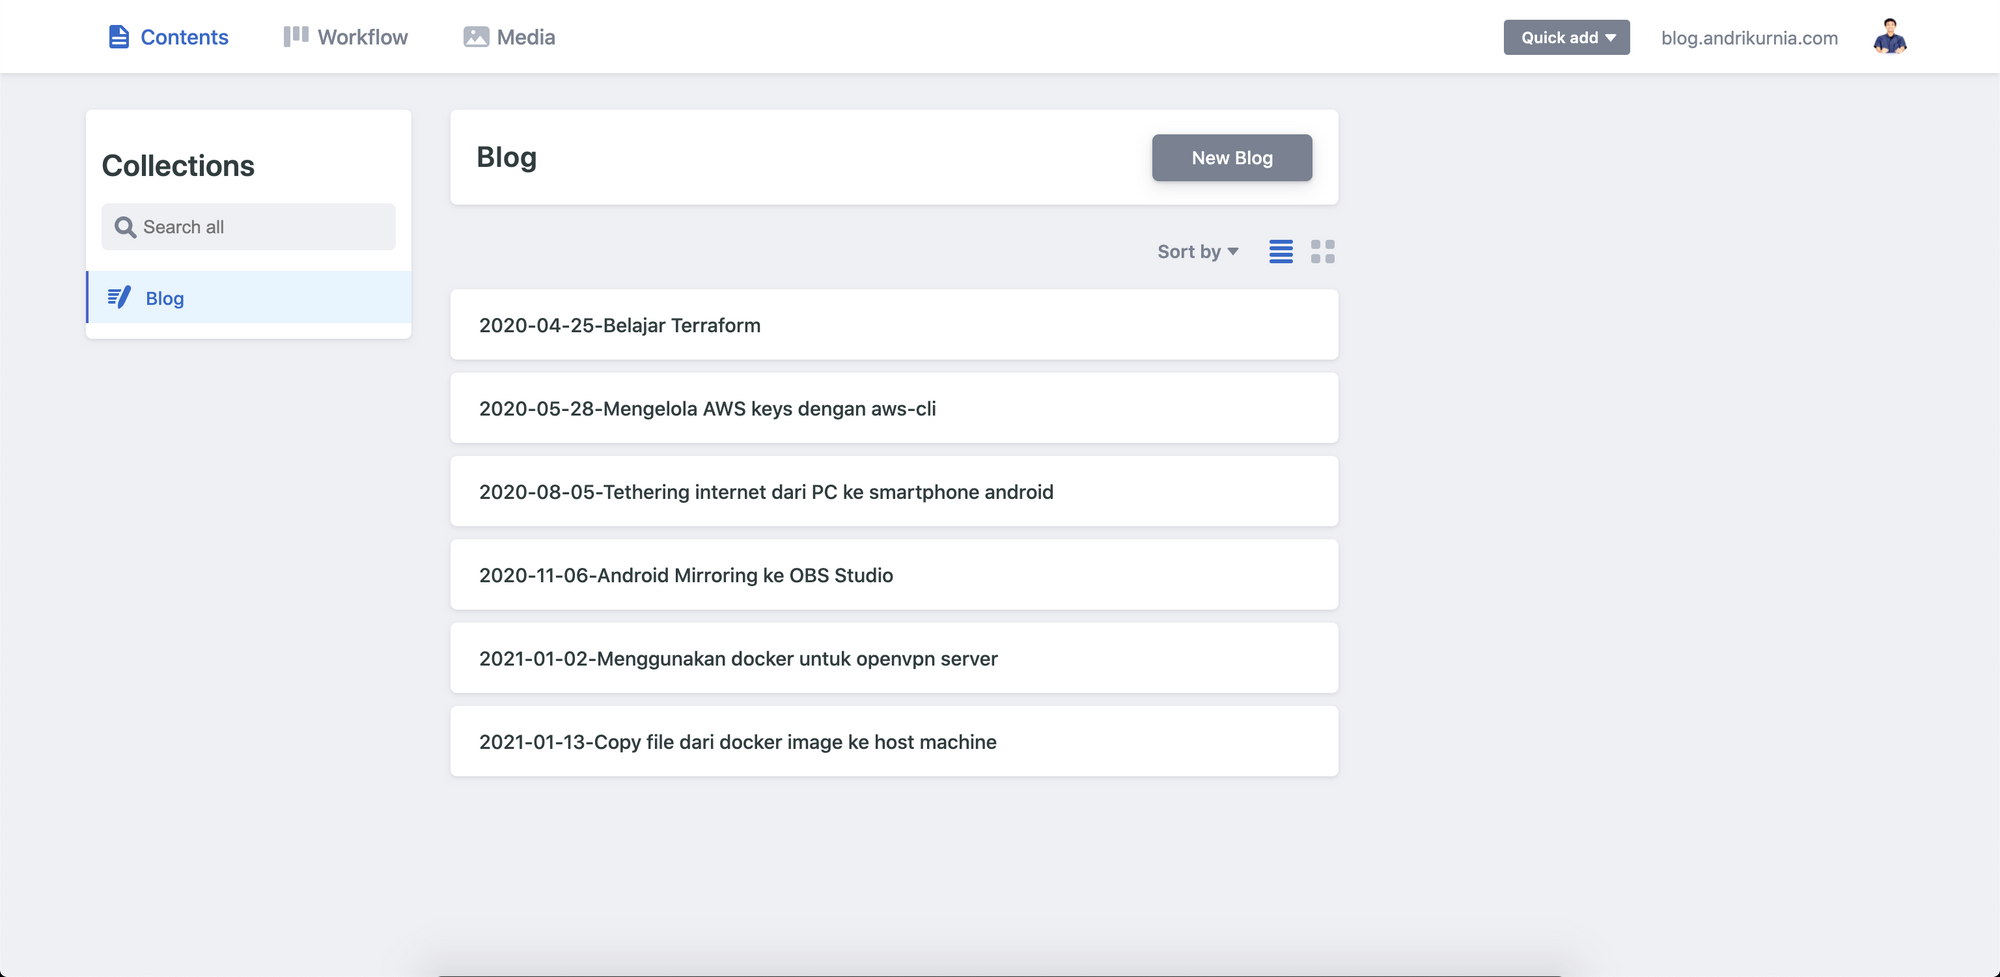Open the Sort by dropdown
The image size is (2000, 977).
pos(1197,251)
